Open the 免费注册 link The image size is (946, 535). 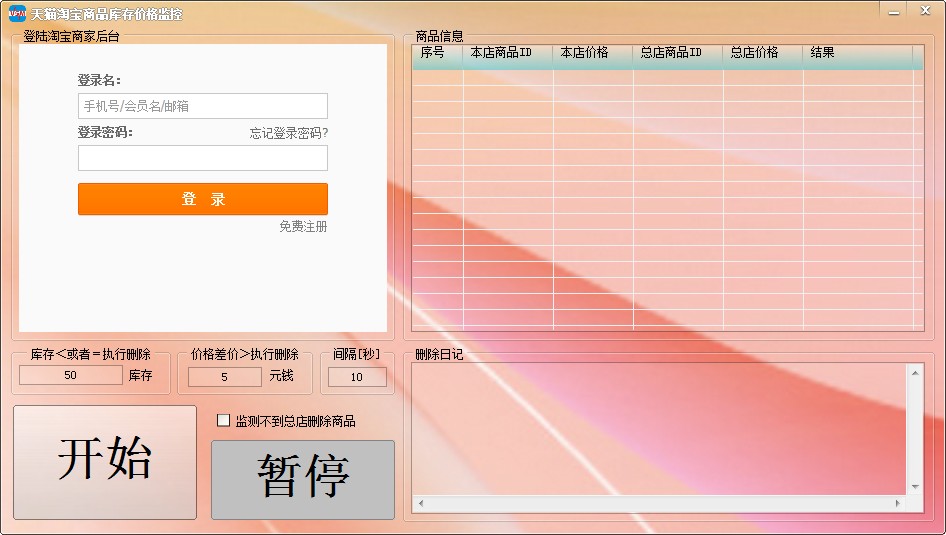303,227
